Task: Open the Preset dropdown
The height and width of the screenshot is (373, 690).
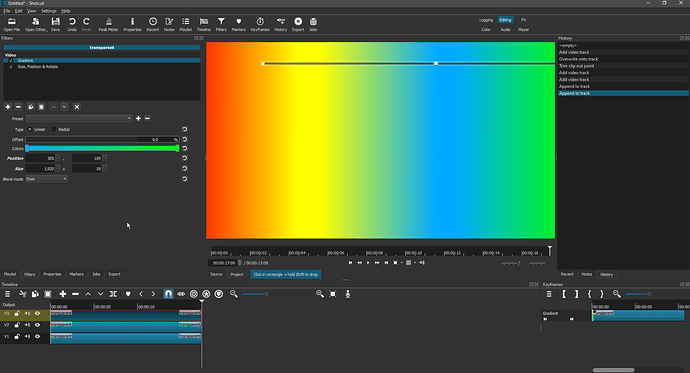Action: point(79,118)
